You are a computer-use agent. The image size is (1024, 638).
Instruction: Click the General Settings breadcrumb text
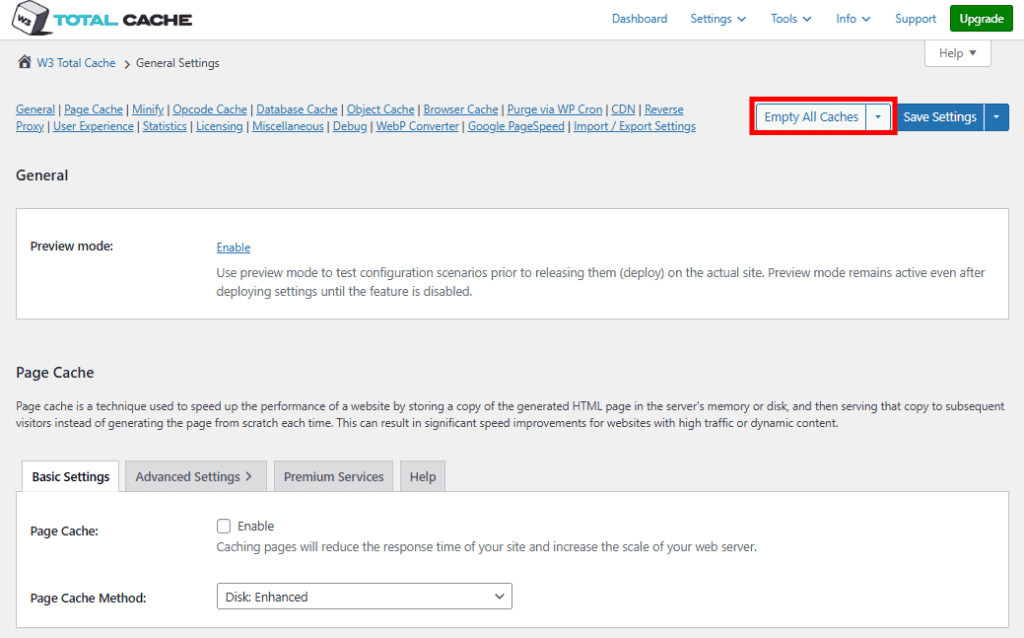coord(178,63)
